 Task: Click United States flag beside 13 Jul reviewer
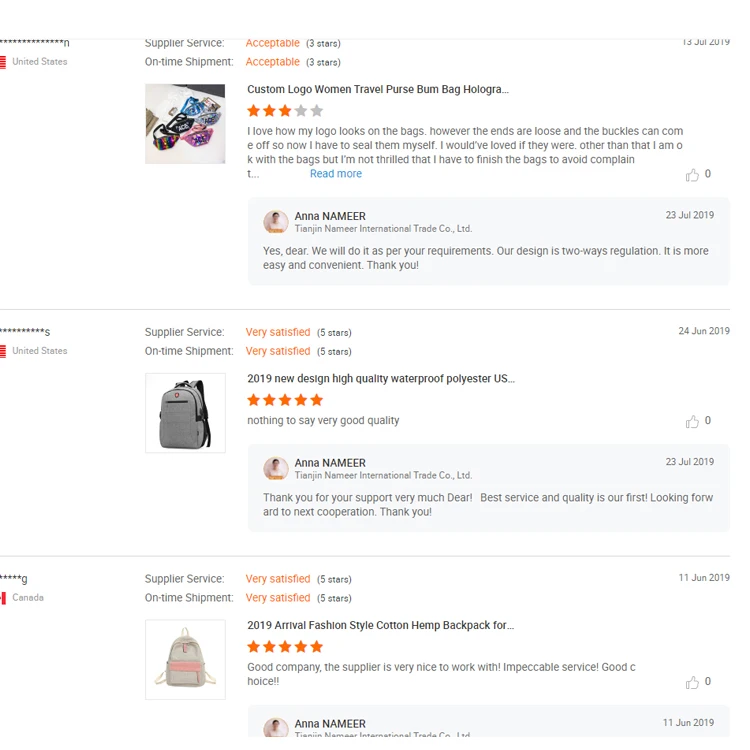(x=3, y=62)
